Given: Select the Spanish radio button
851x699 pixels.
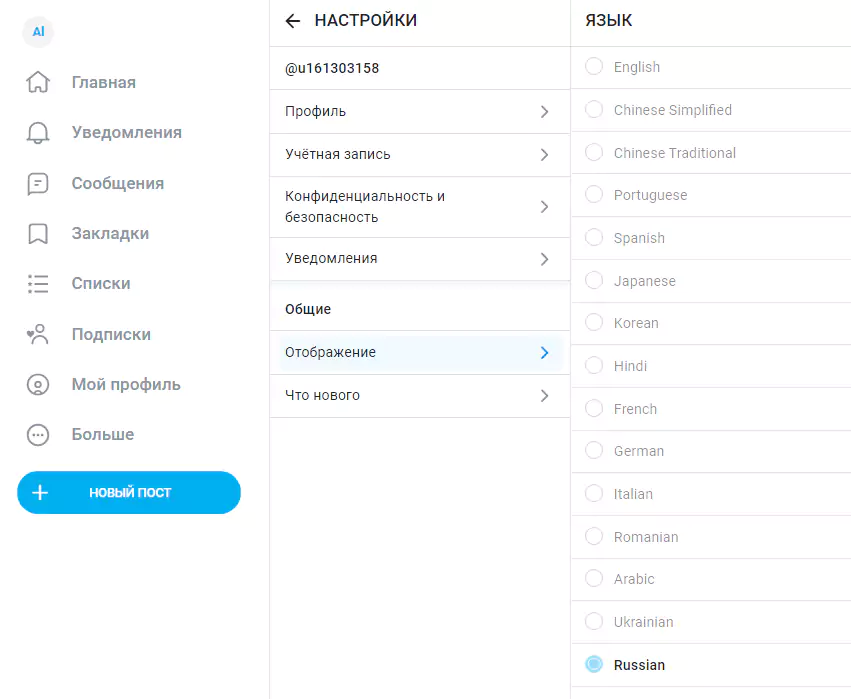Looking at the screenshot, I should 594,237.
